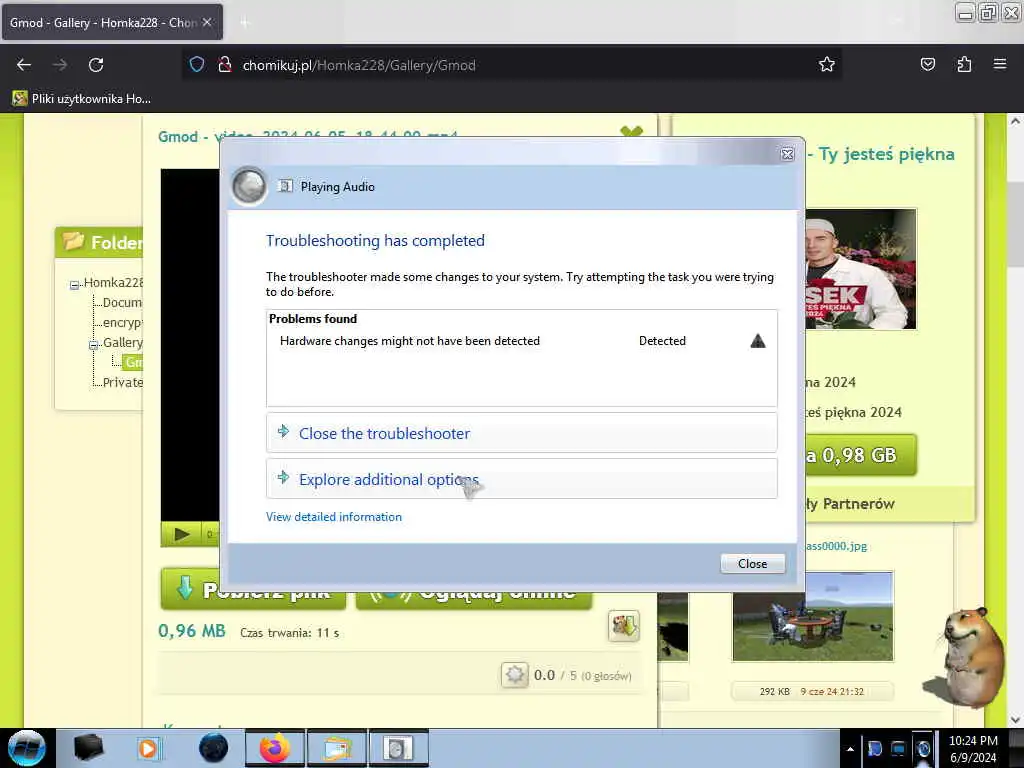Open the Docum... folder tree item
The image size is (1024, 768).
122,302
